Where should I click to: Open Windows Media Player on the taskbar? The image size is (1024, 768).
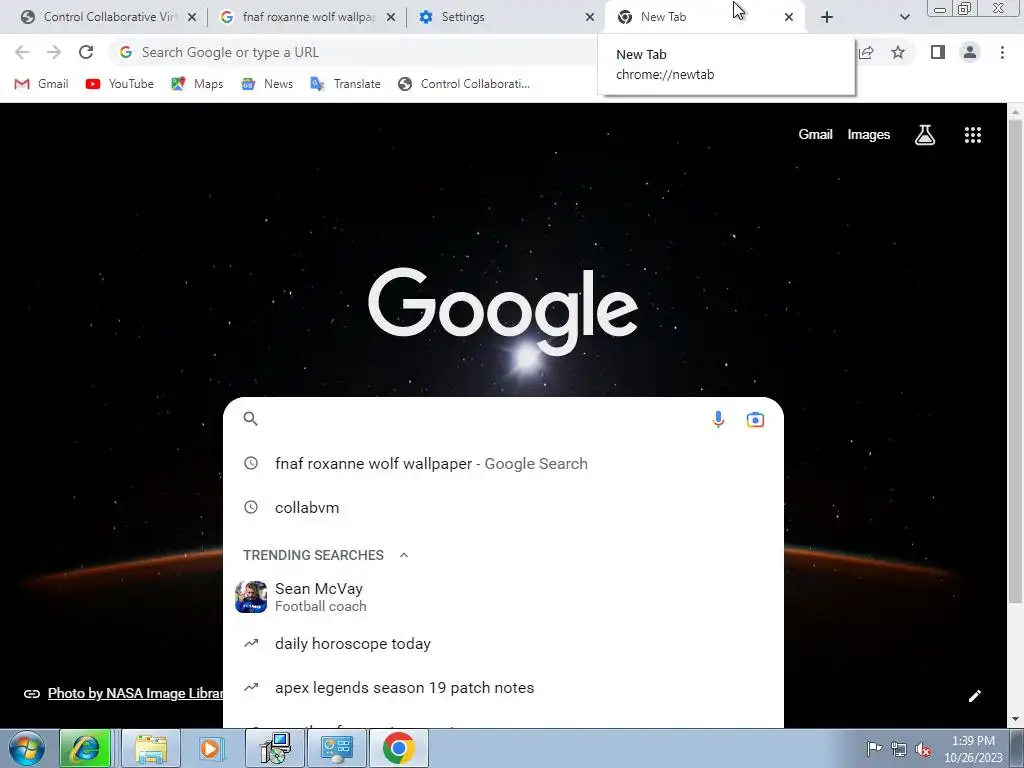point(210,748)
